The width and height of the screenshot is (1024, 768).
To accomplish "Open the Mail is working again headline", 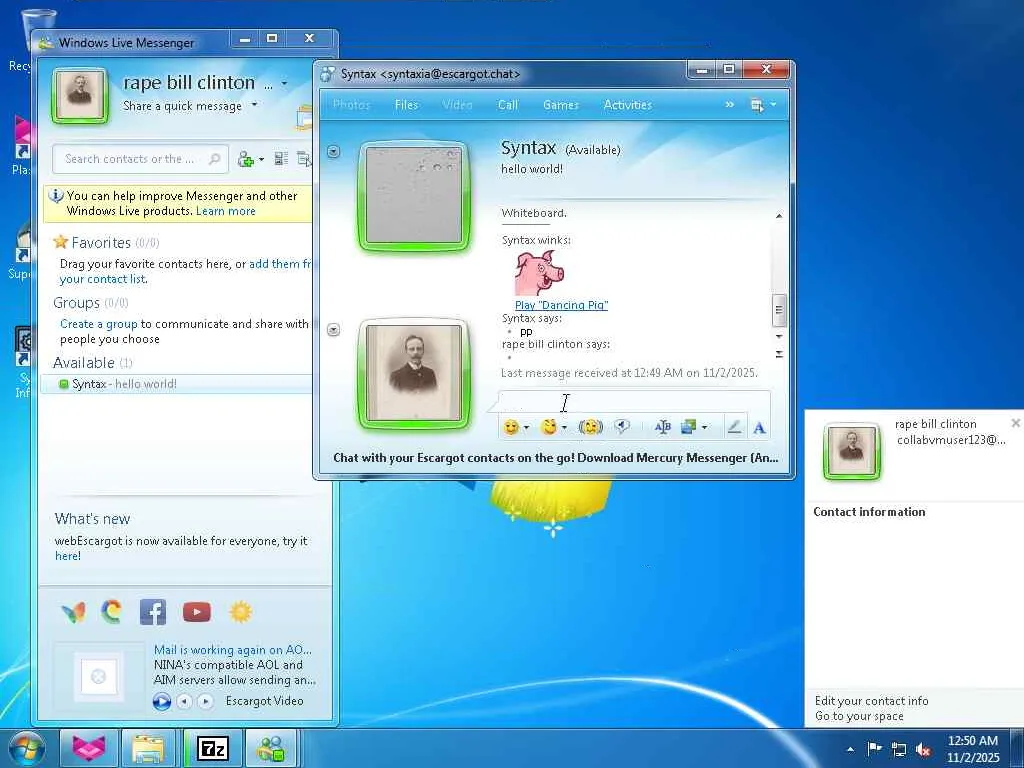I will coord(232,650).
